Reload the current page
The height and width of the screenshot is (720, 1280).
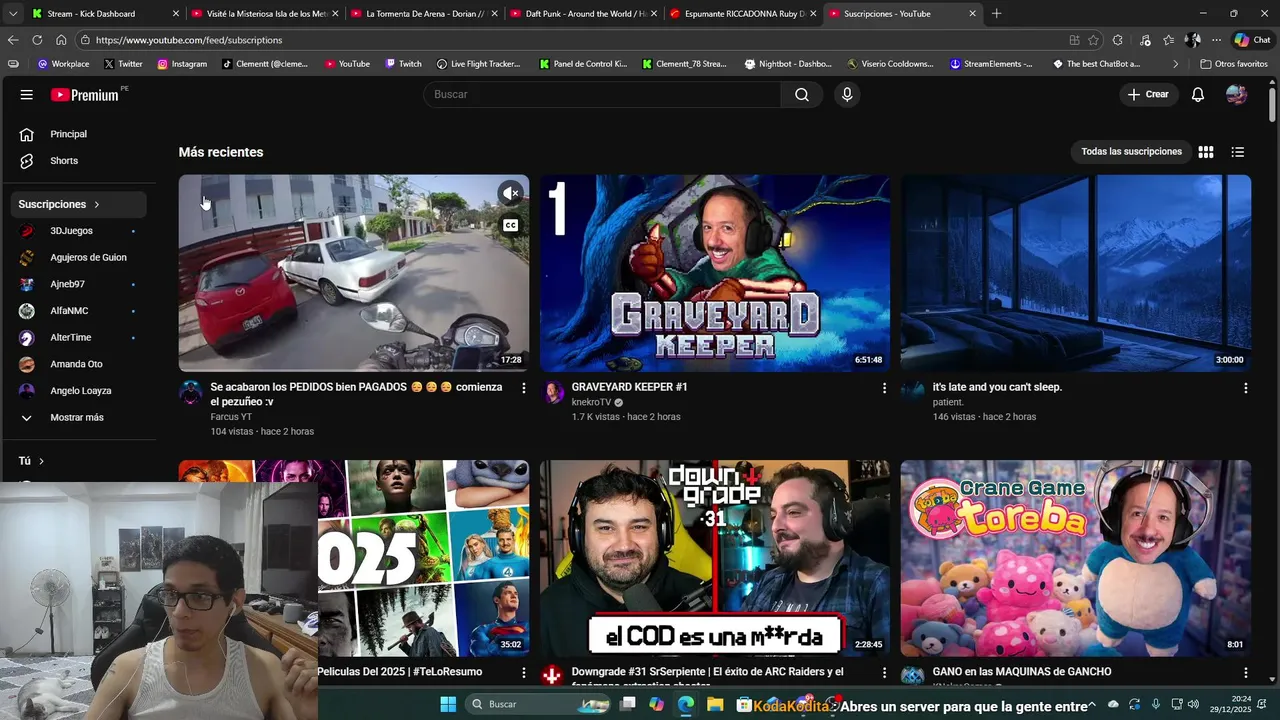[x=37, y=40]
